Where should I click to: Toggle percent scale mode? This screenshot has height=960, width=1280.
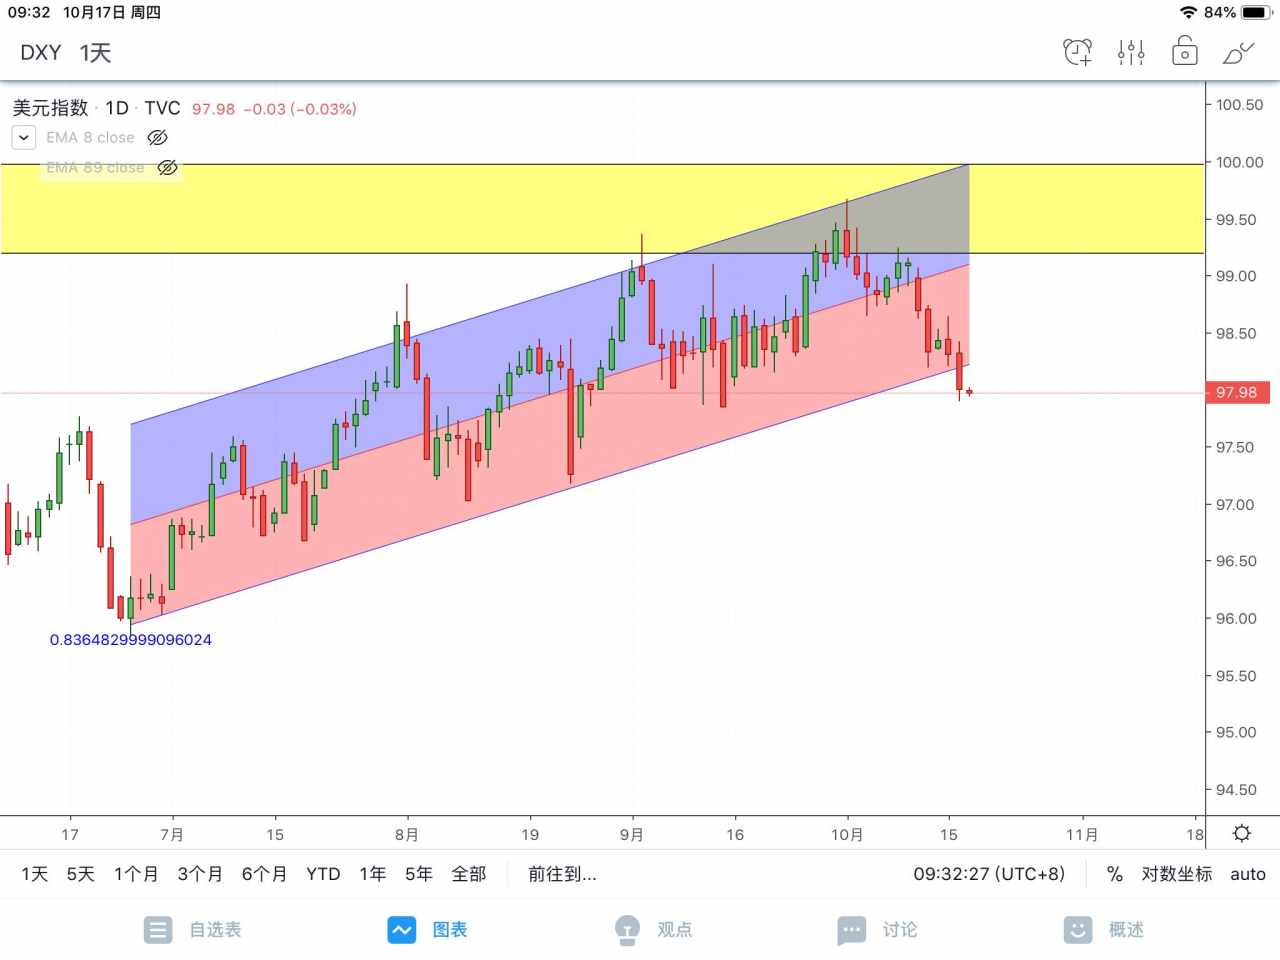1115,874
